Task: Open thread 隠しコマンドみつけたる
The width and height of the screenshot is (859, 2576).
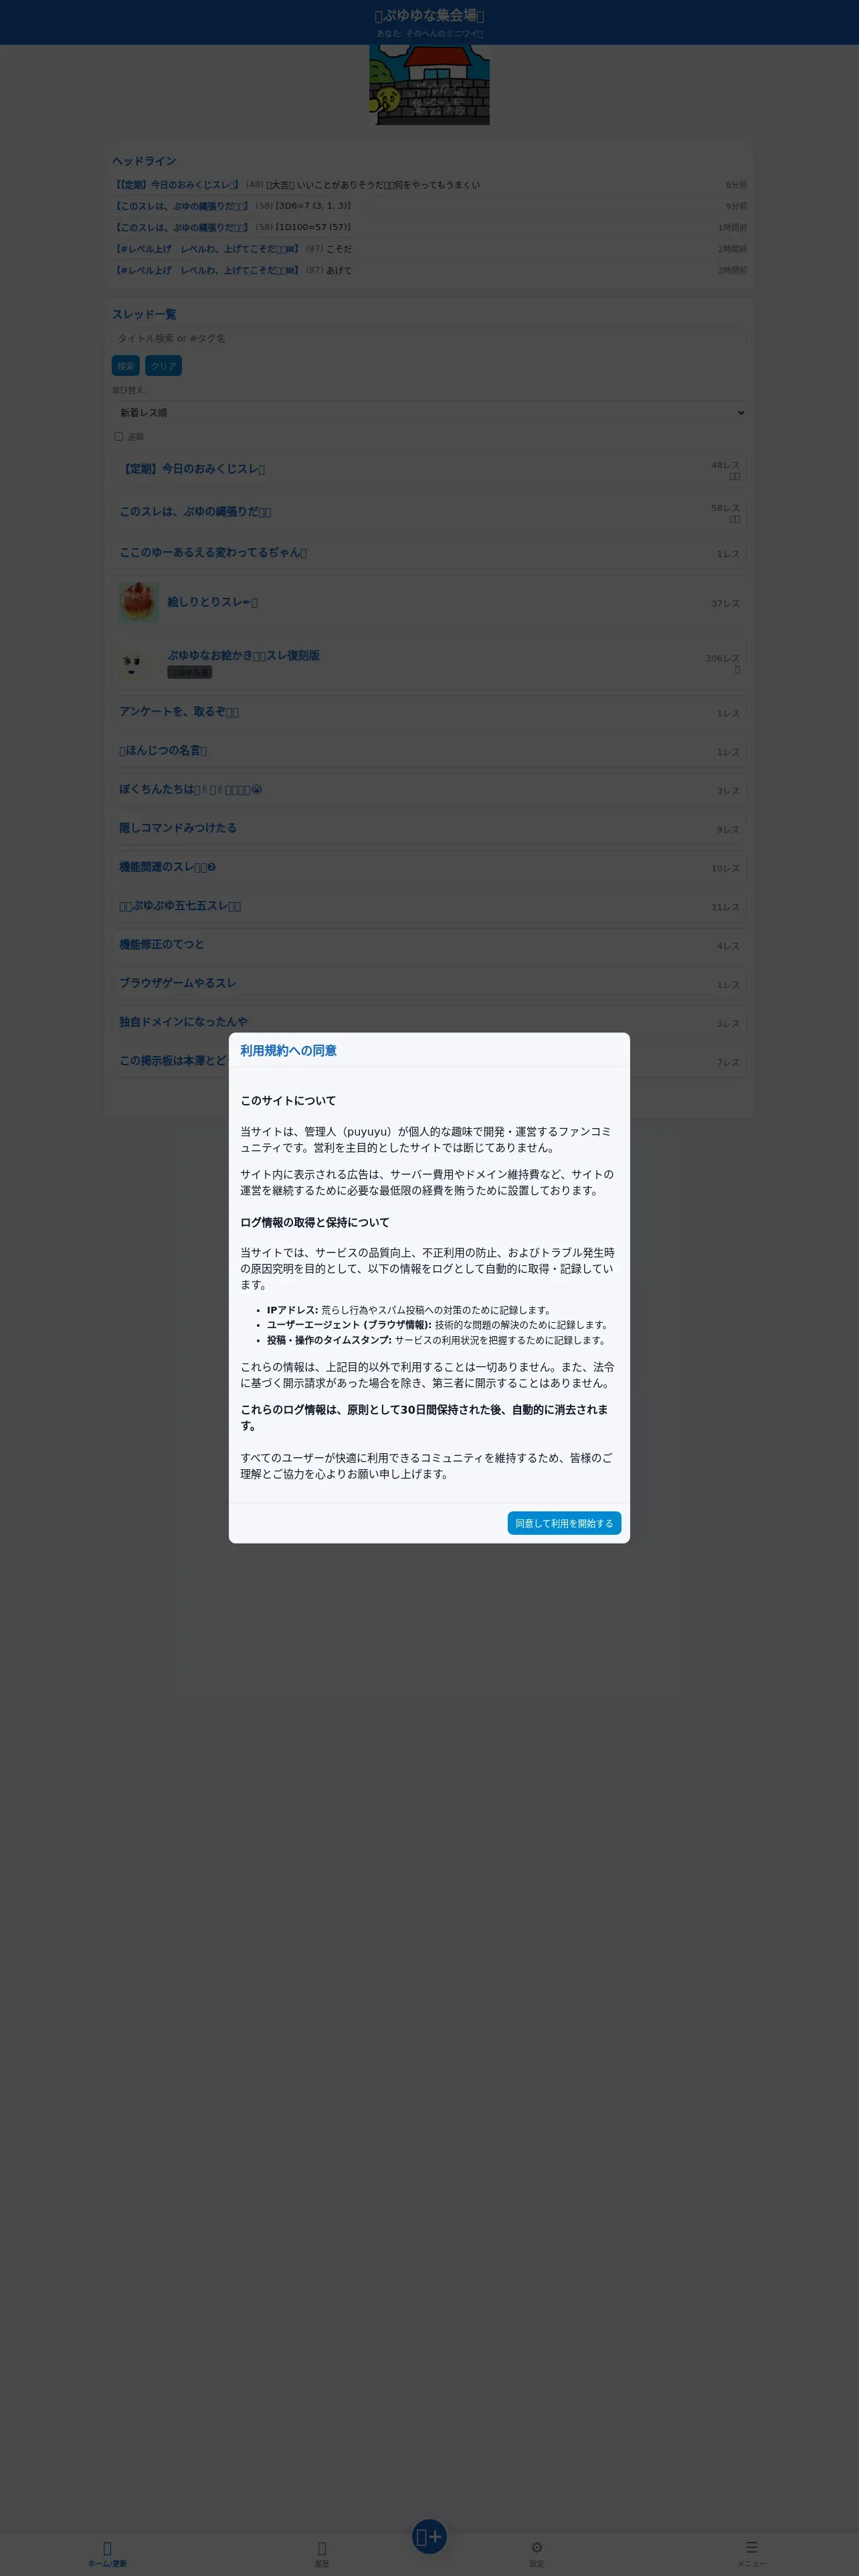Action: [429, 829]
